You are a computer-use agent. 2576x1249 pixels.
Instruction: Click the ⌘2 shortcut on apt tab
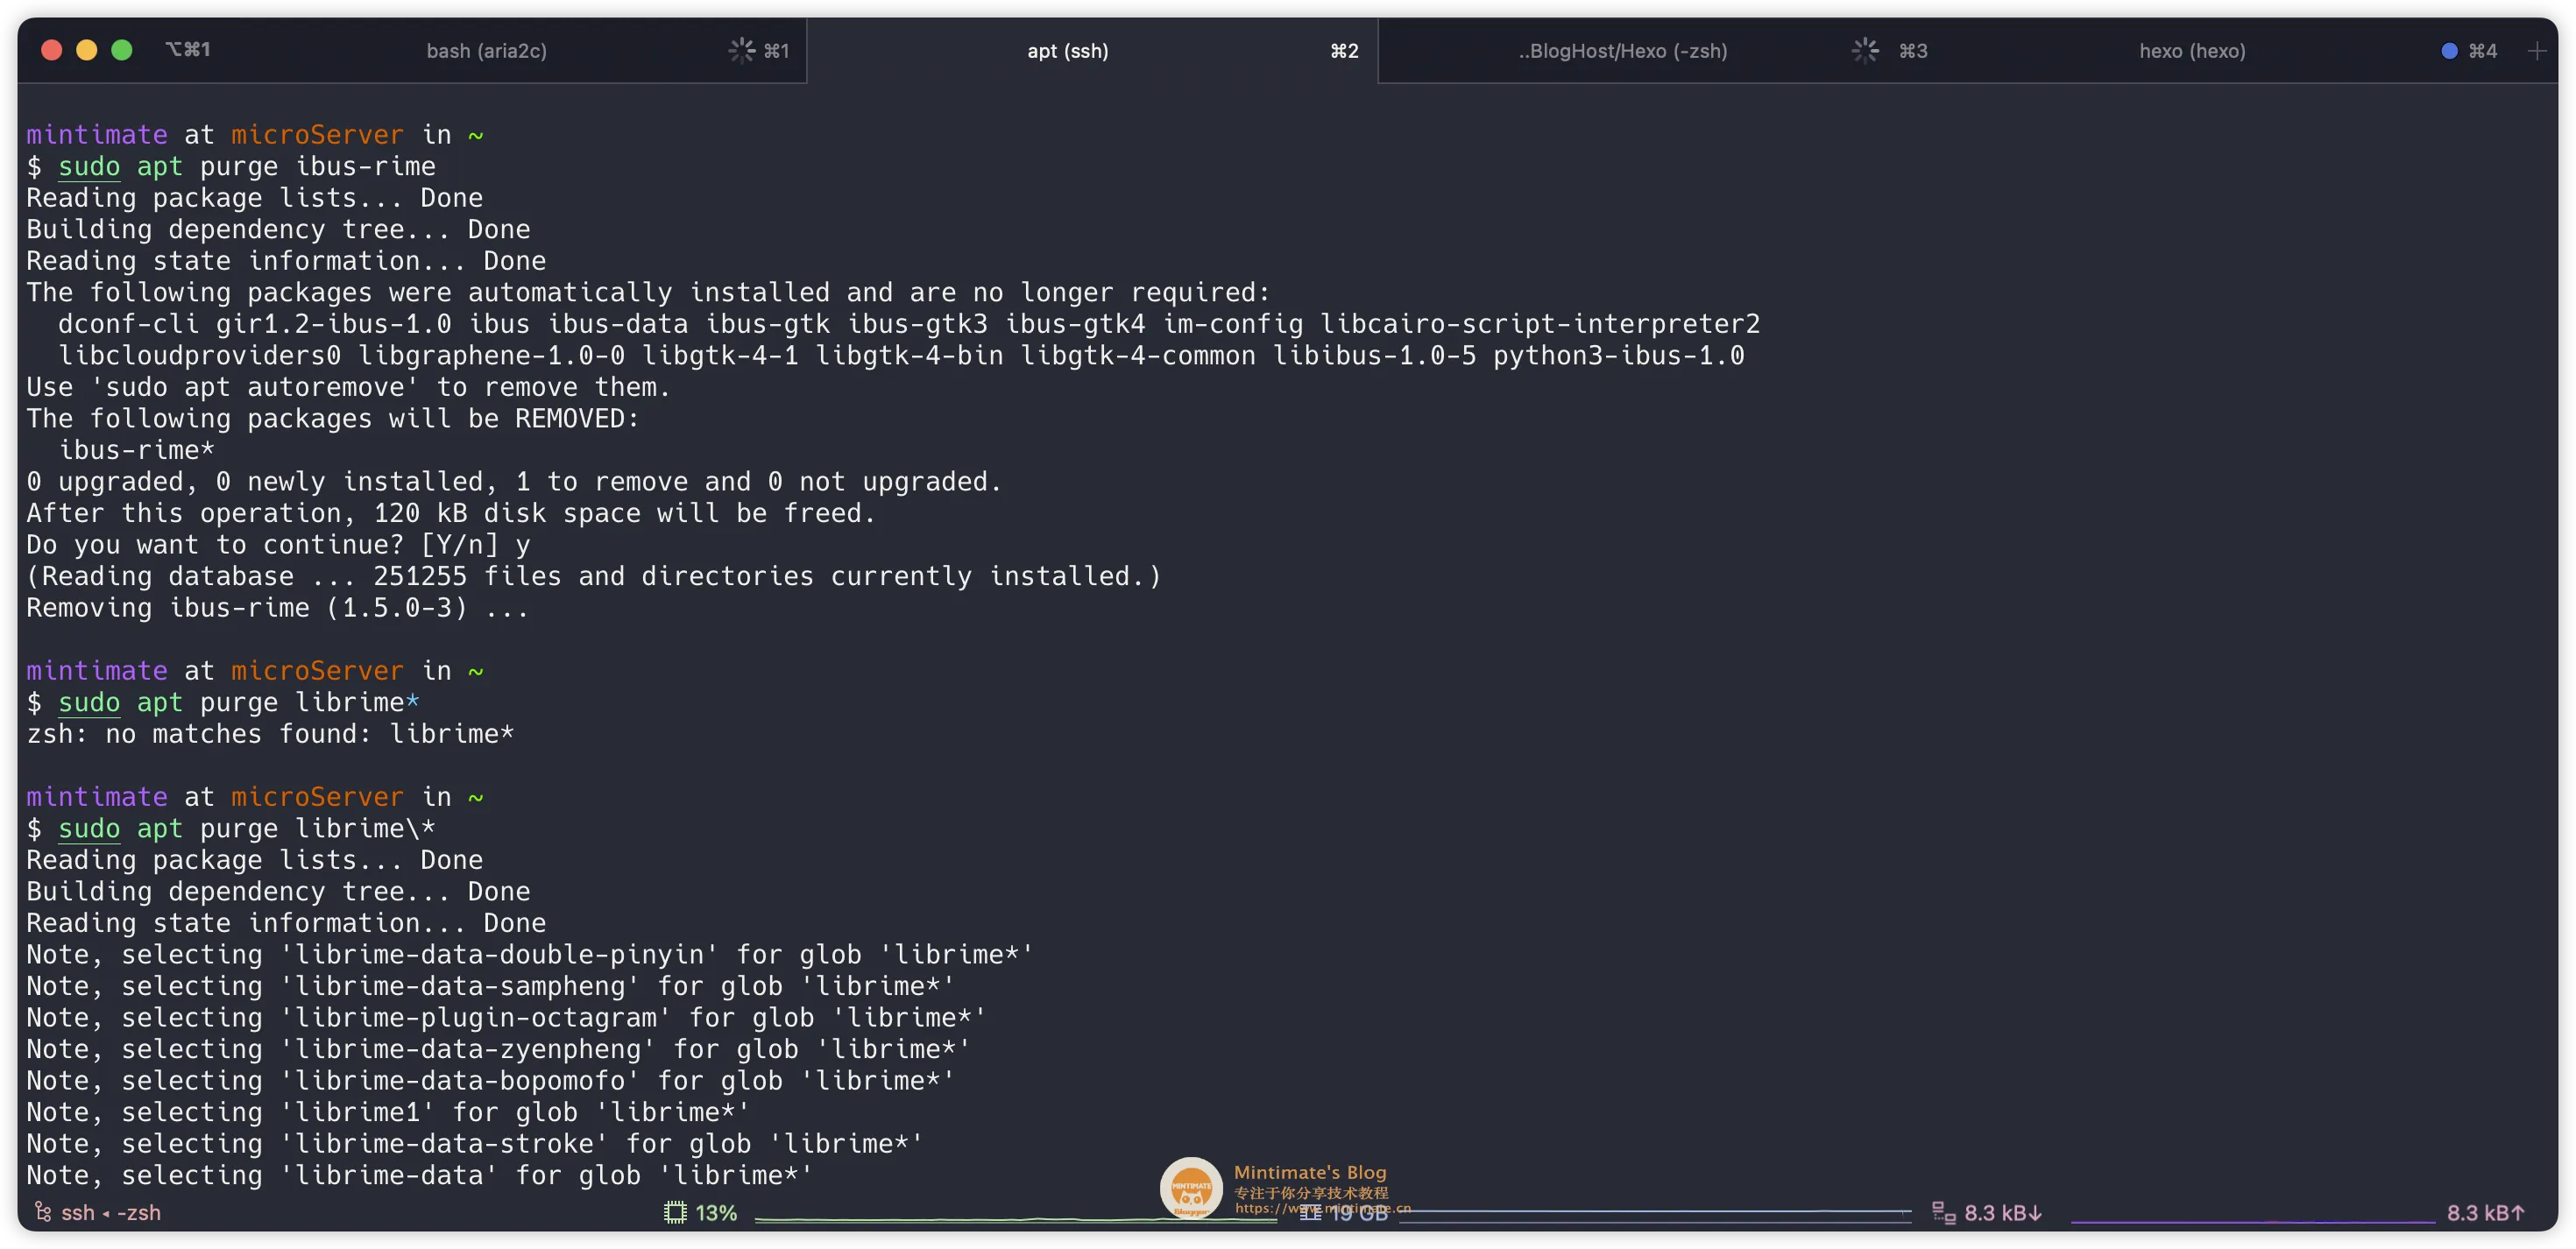(x=1344, y=50)
